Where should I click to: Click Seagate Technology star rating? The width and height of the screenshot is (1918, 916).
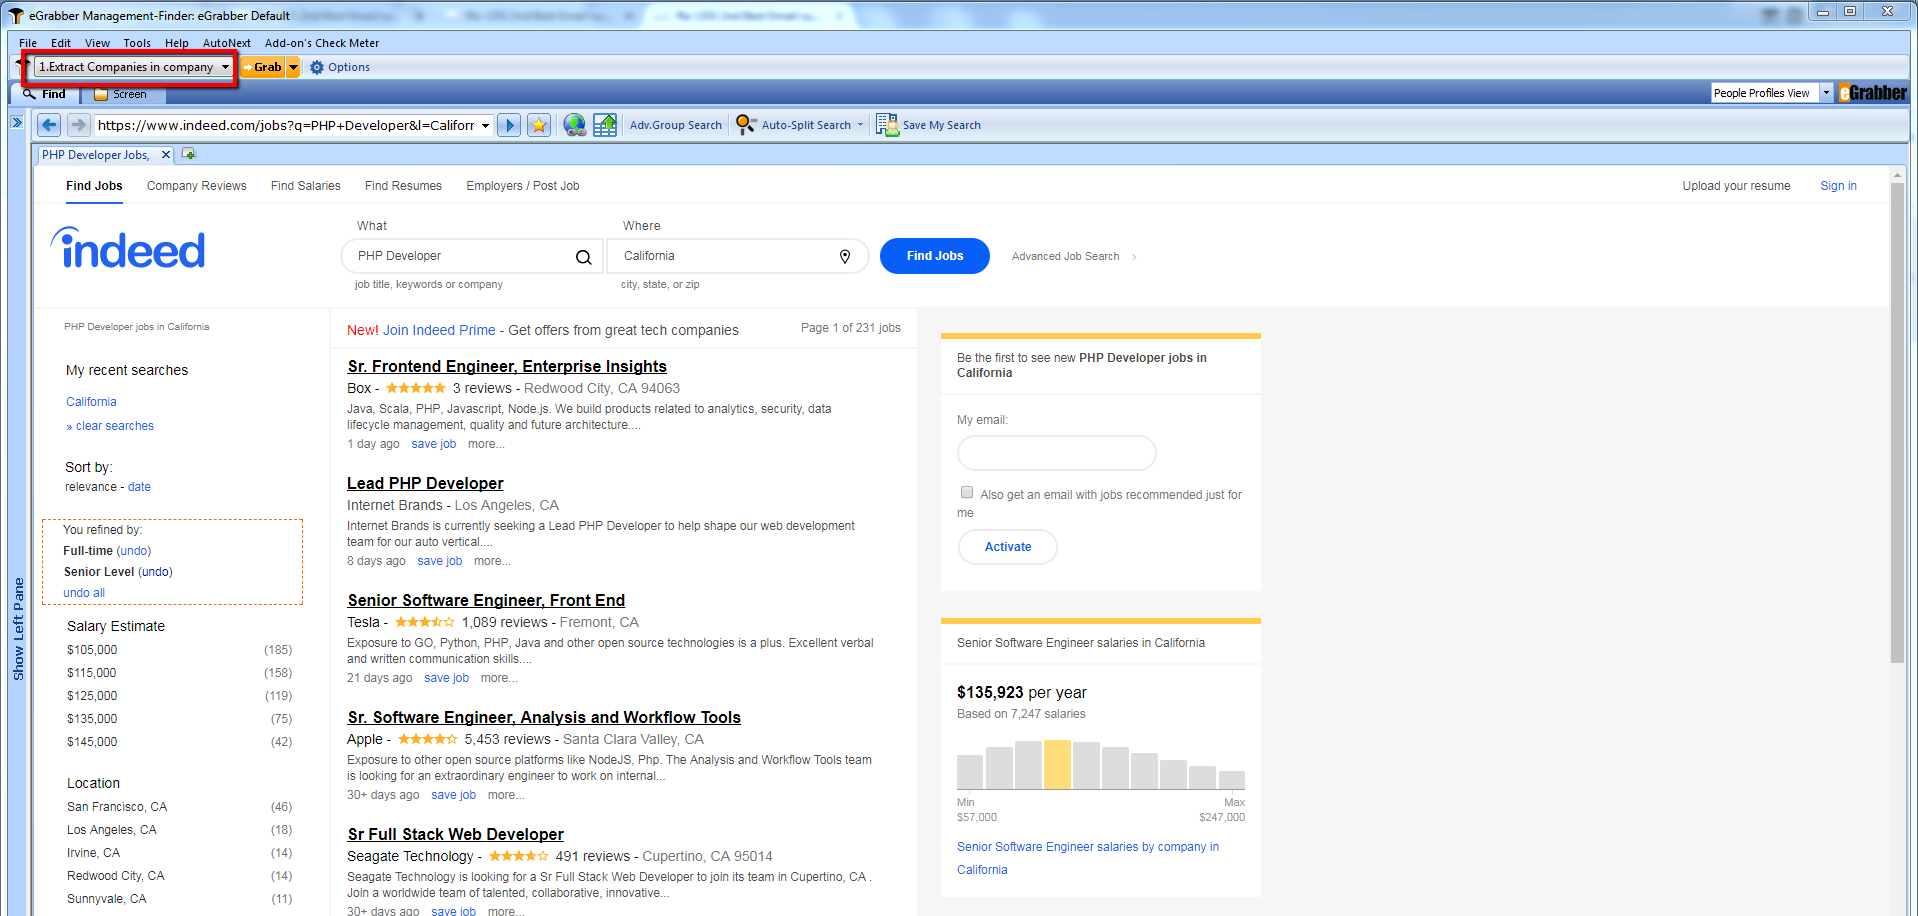click(x=518, y=856)
